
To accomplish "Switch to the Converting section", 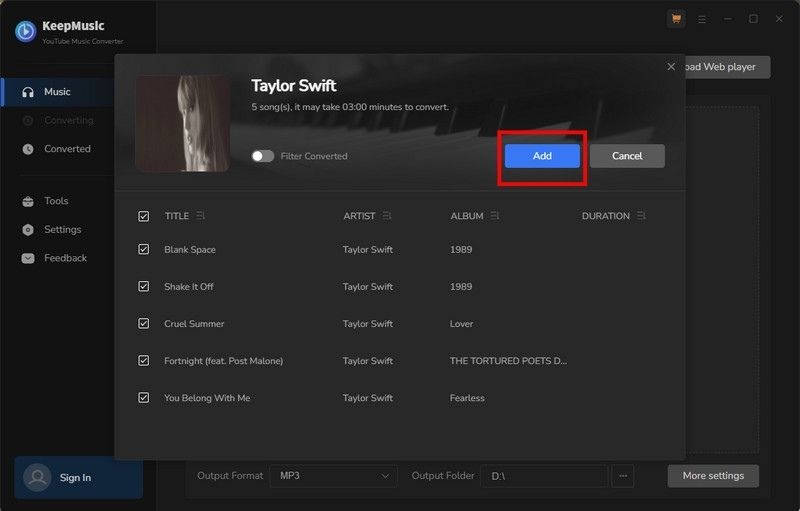I will point(57,120).
